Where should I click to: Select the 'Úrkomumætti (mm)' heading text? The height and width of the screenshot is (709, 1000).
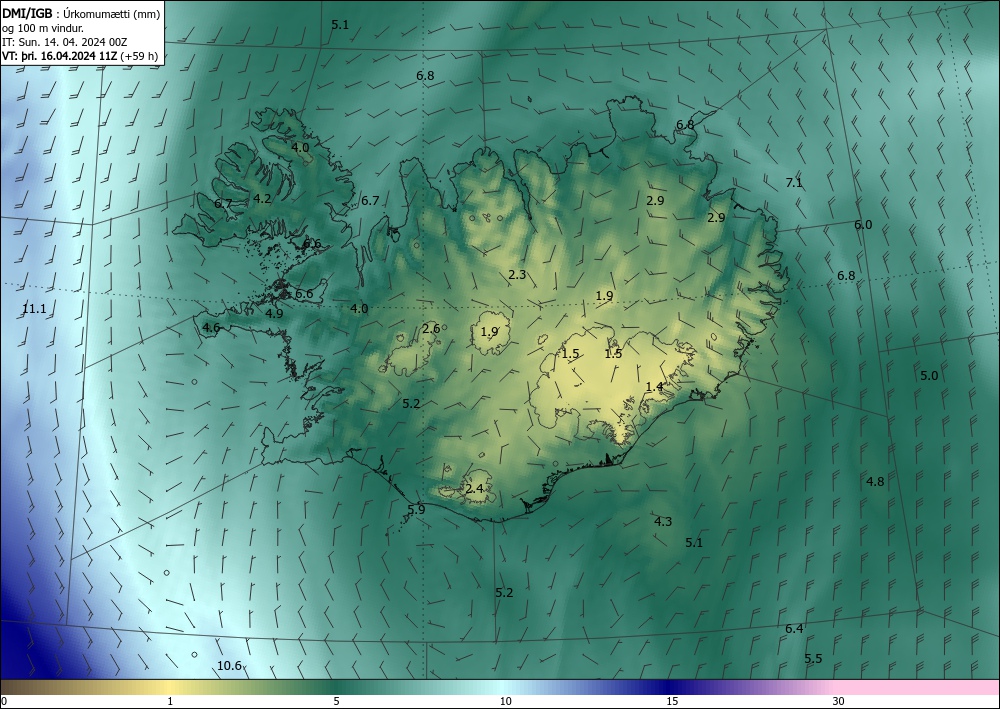point(112,15)
